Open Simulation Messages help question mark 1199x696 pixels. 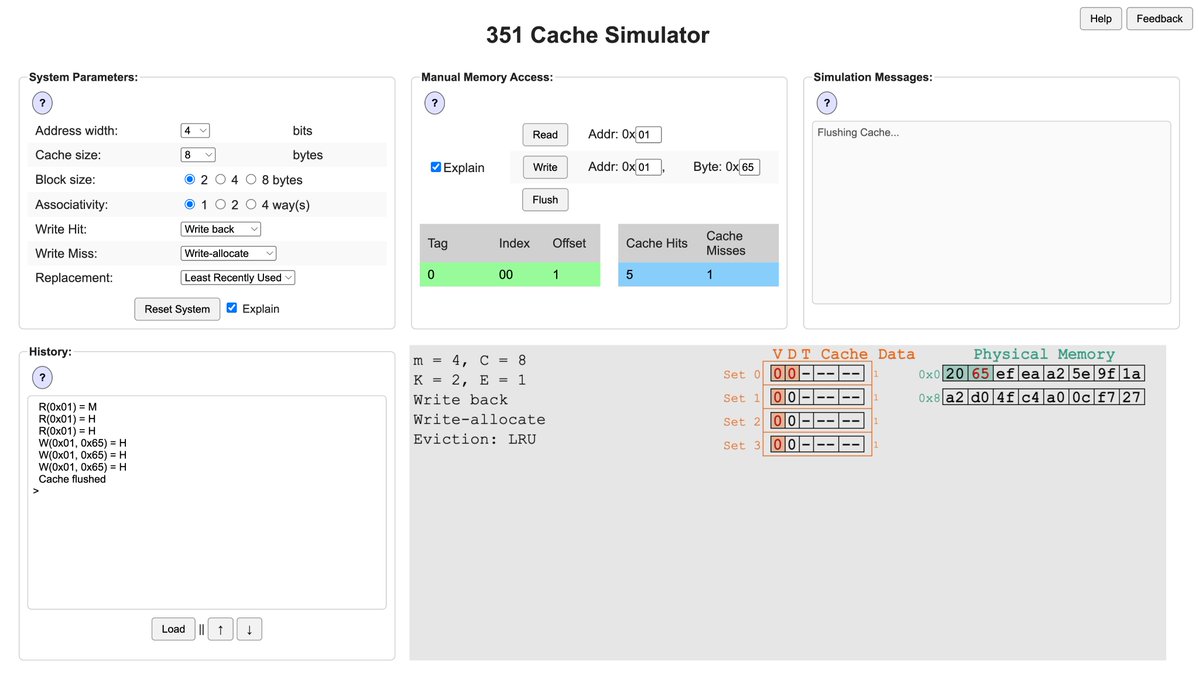827,102
